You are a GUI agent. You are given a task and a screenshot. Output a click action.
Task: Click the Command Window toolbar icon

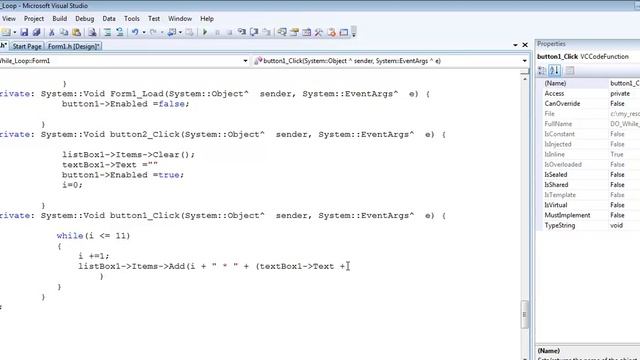344,32
